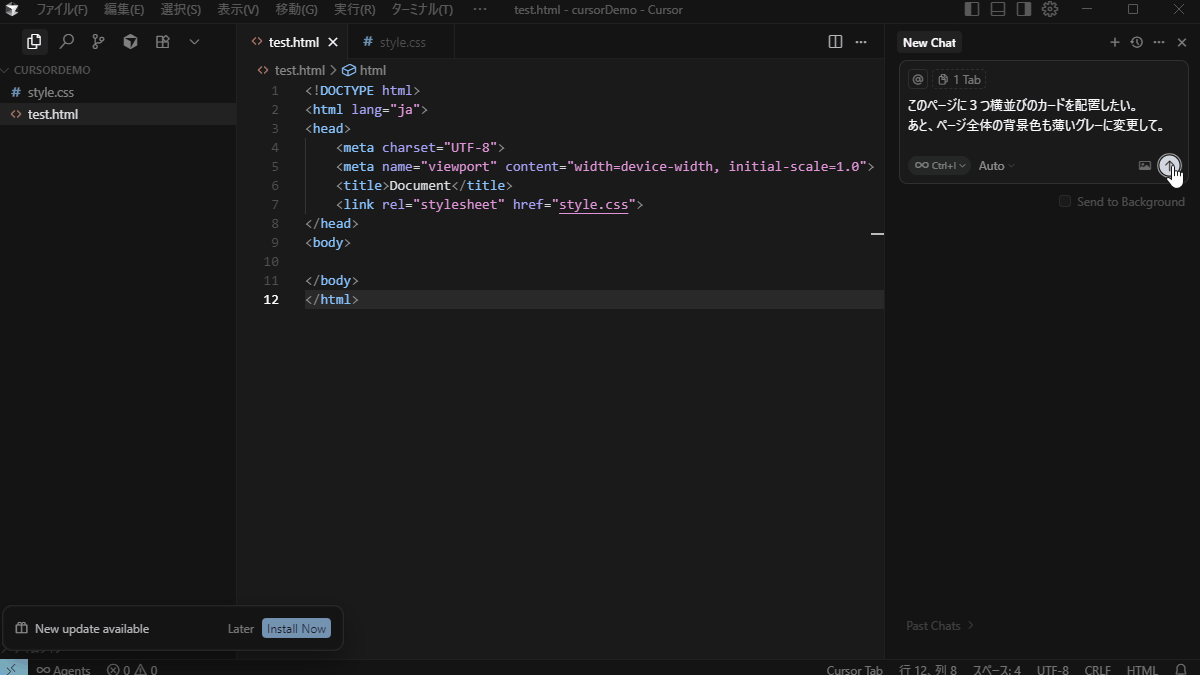Toggle the primary sidebar layout icon
This screenshot has height=675, width=1200.
click(x=972, y=9)
